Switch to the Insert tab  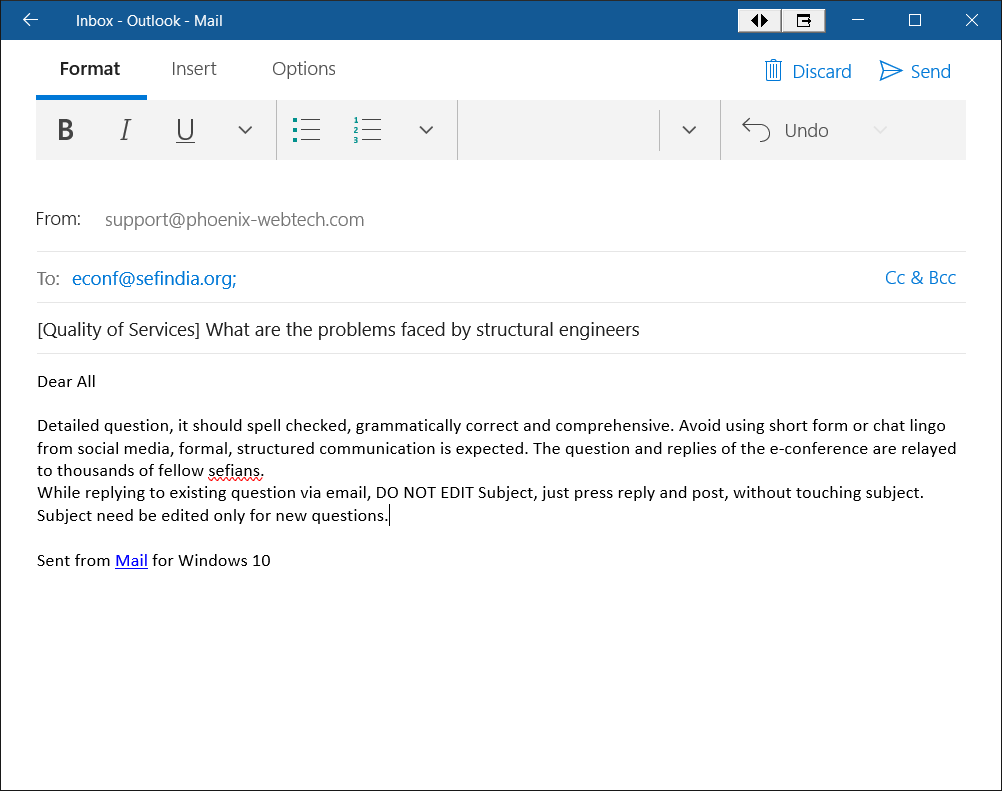(194, 69)
